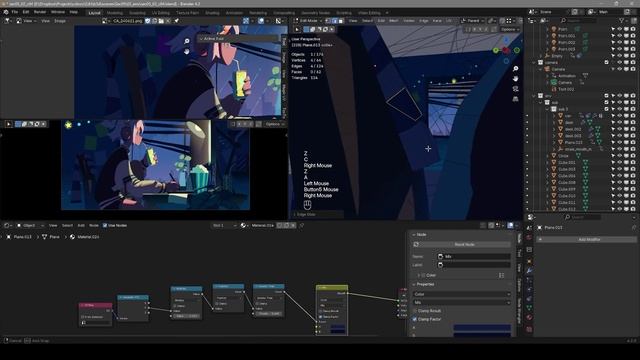Select face select mode icon
The image size is (640, 360).
coord(341,20)
